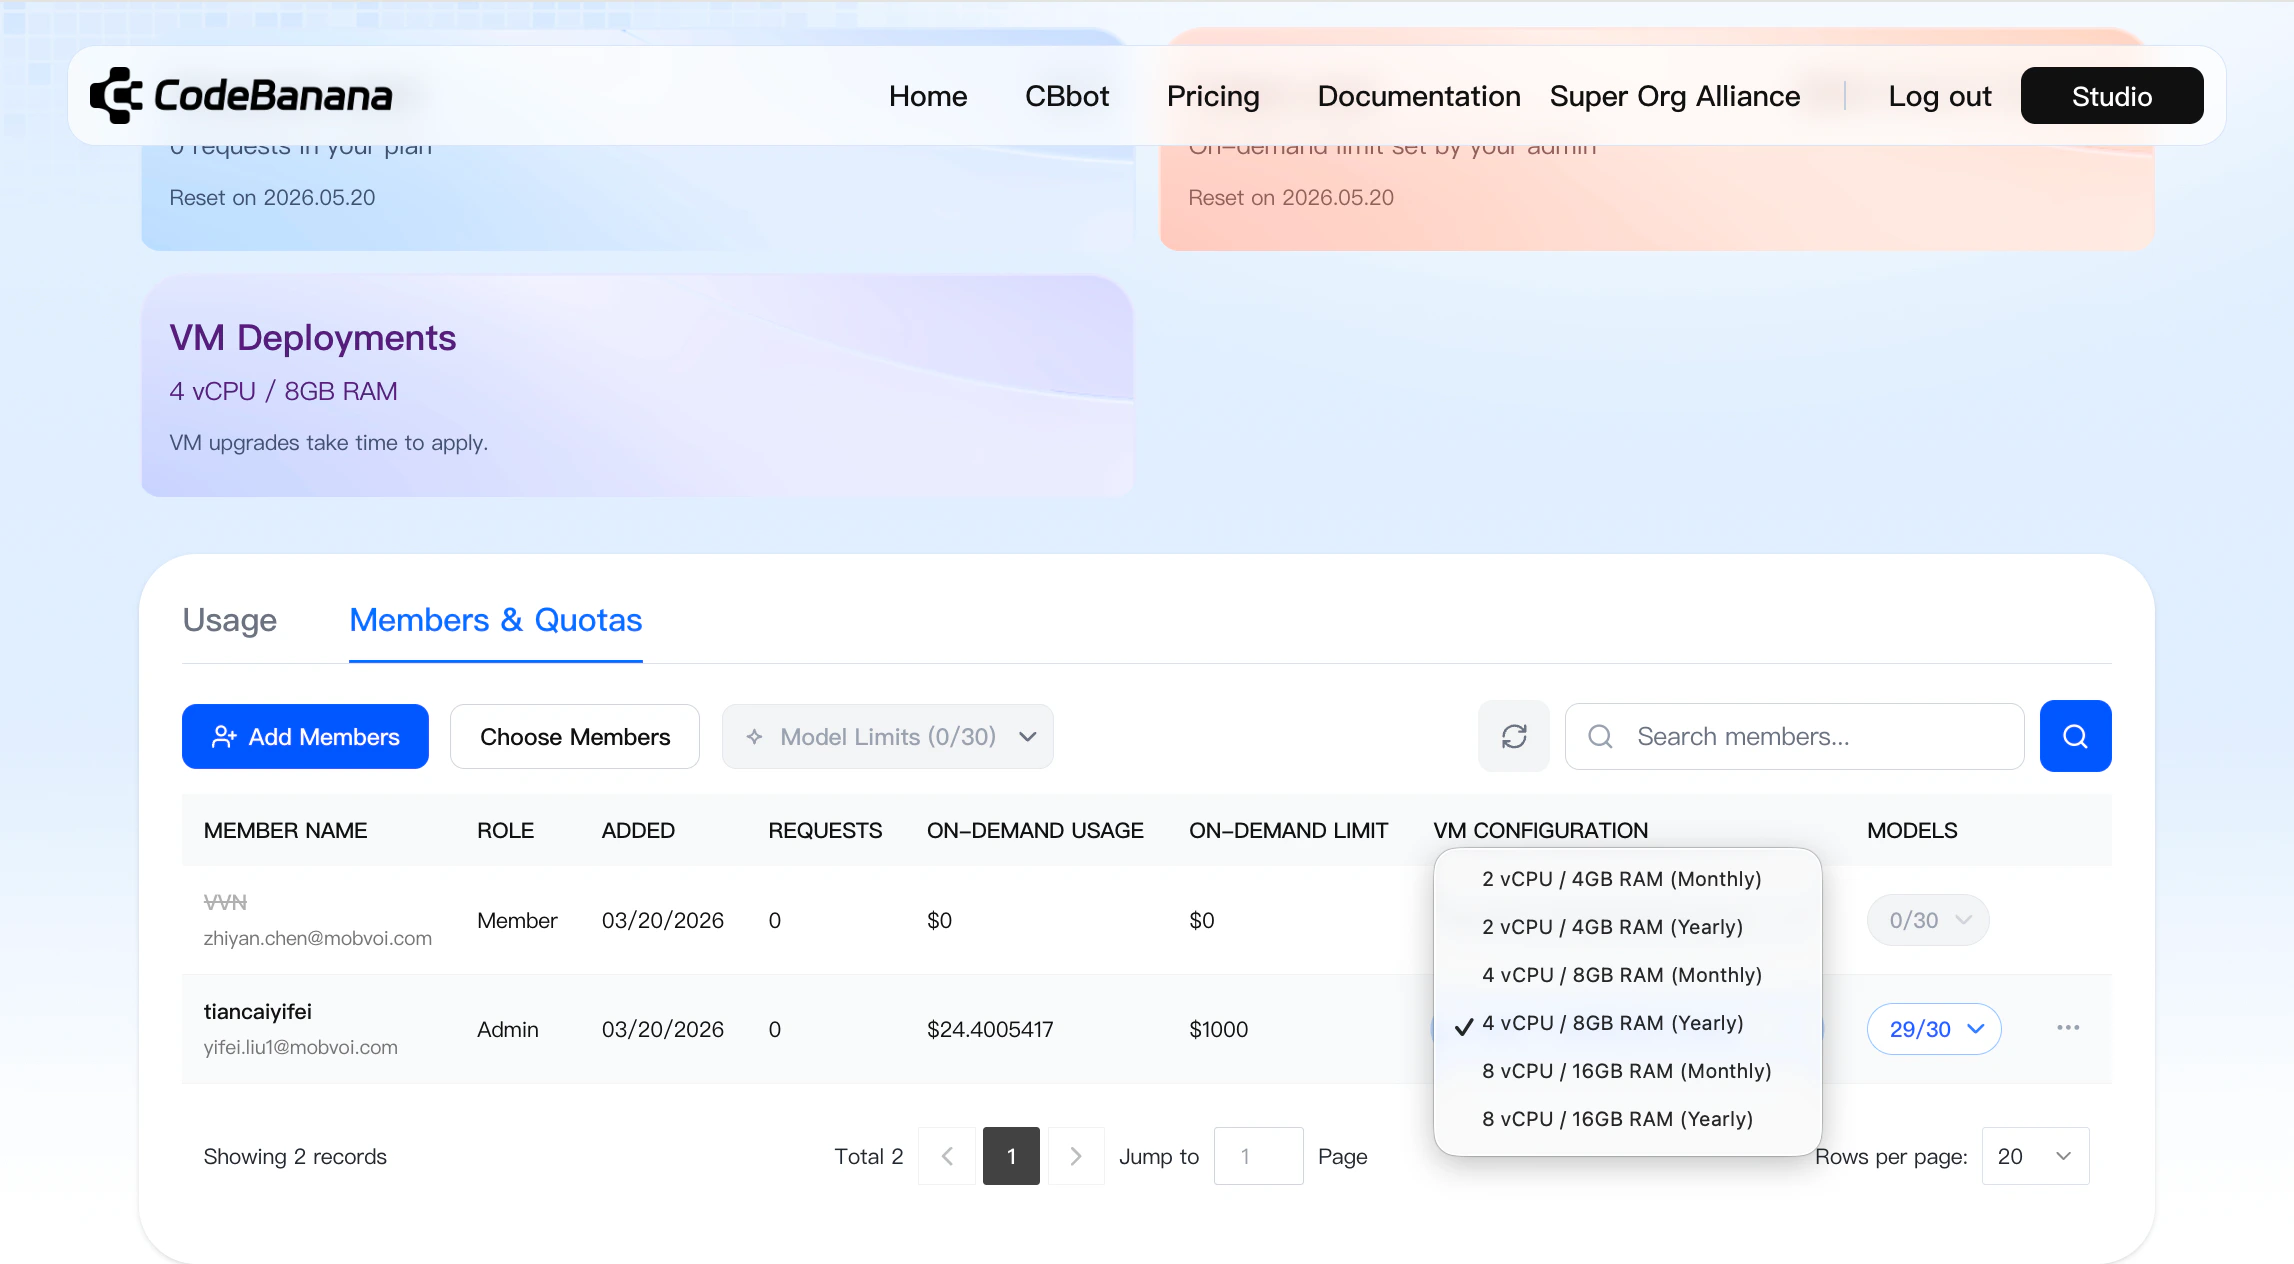Click the Jump to page input

click(1258, 1156)
